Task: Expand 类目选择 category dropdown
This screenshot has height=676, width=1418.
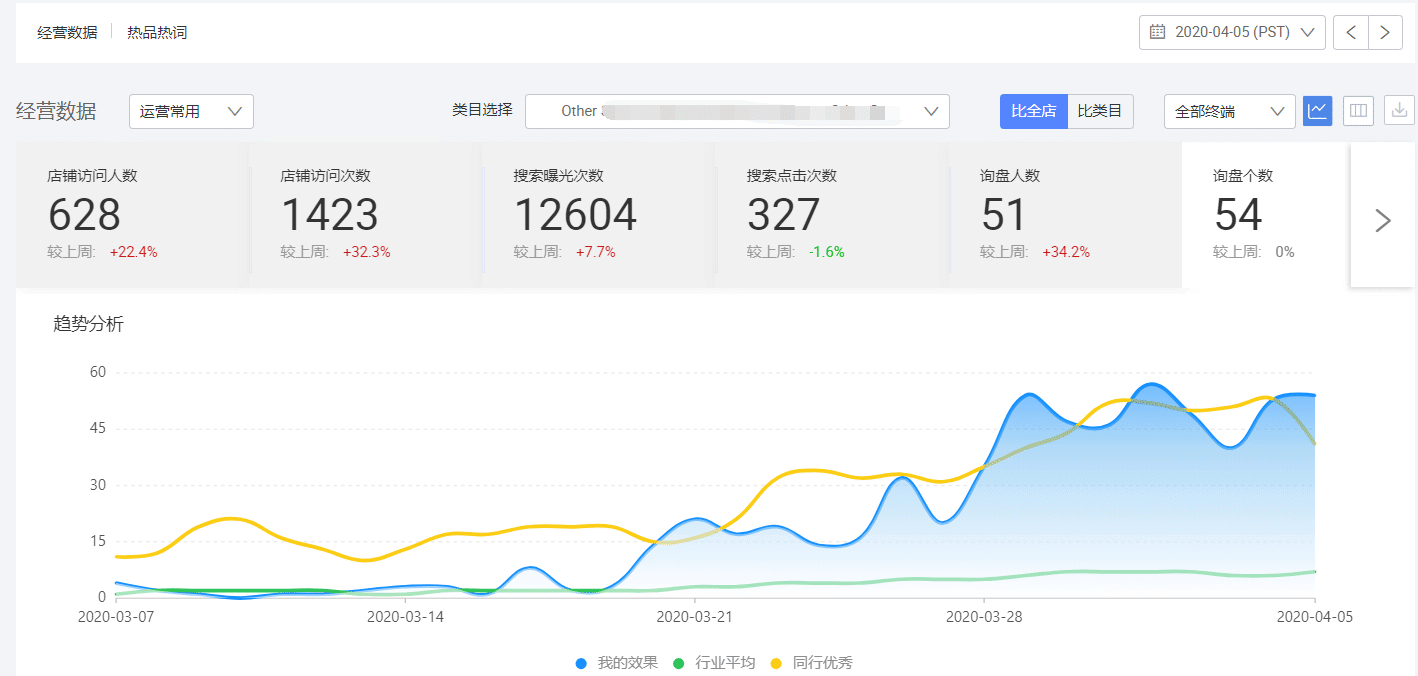Action: (737, 111)
